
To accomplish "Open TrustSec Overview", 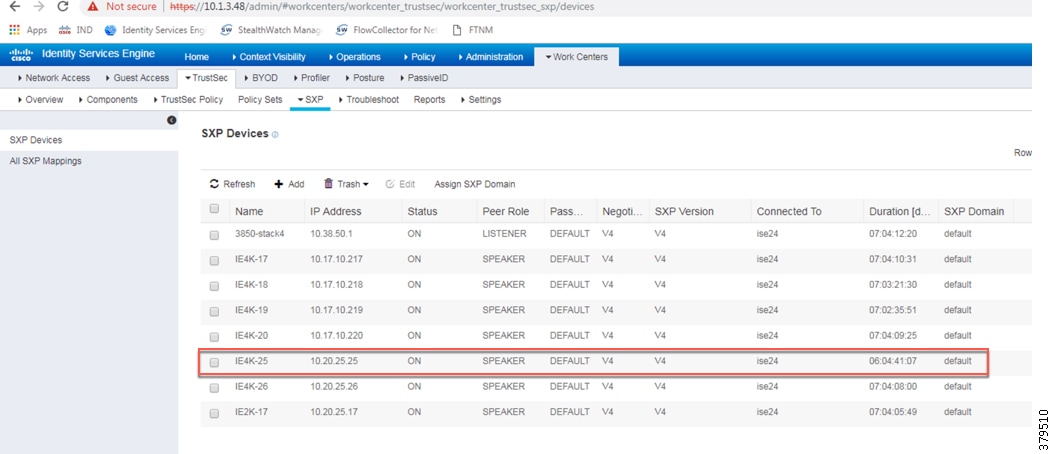I will click(40, 100).
